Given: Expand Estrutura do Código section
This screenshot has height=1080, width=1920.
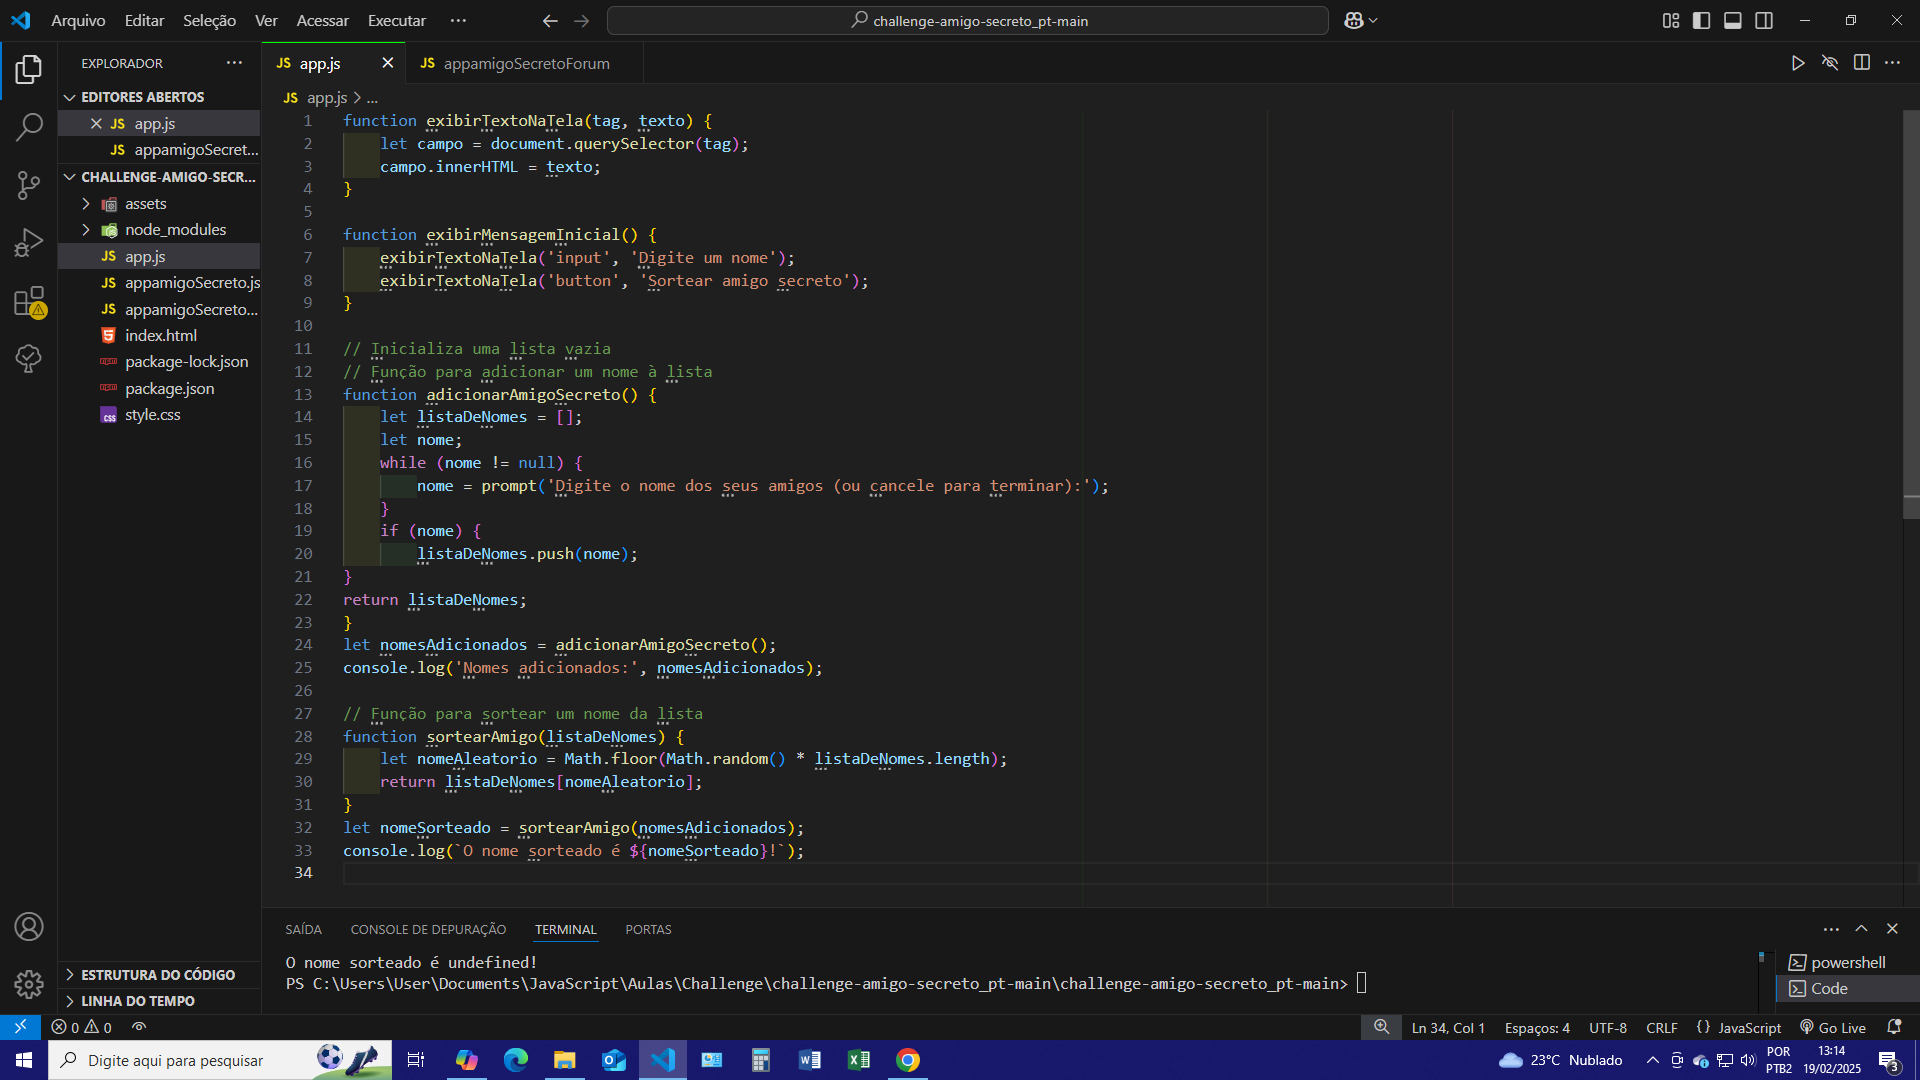Looking at the screenshot, I should tap(160, 974).
